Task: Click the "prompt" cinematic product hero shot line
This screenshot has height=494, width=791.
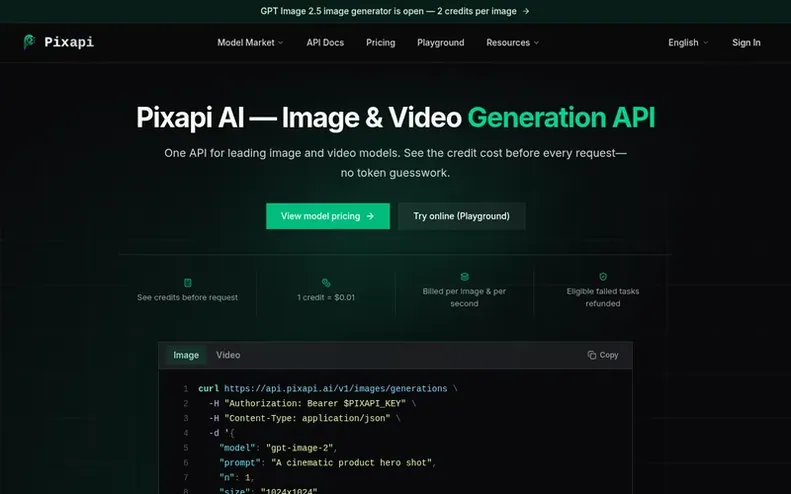Action: (x=327, y=462)
